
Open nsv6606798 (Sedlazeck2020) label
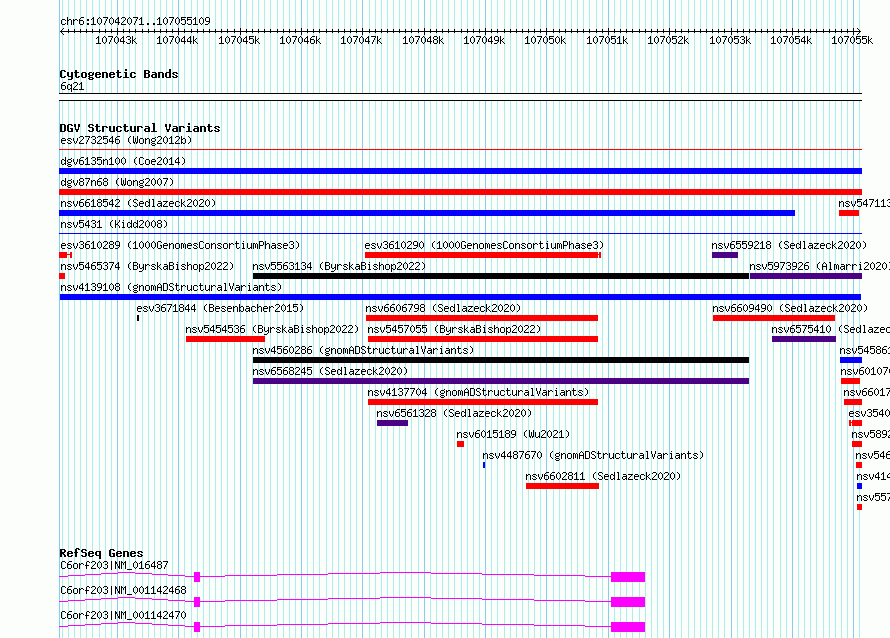pos(443,308)
